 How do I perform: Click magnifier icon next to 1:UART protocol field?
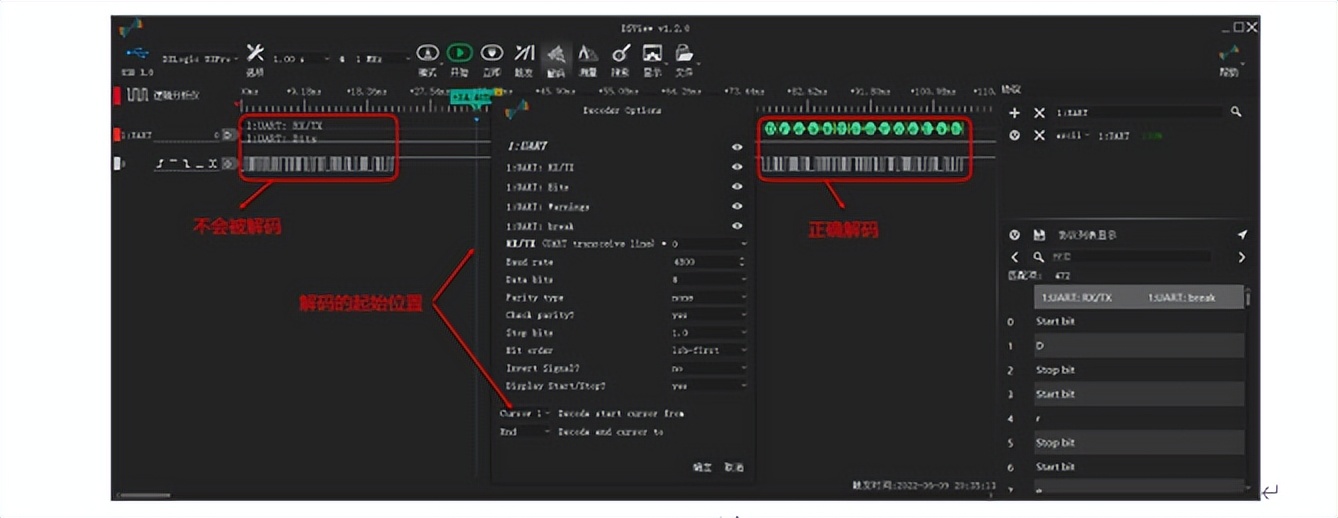tap(1236, 112)
